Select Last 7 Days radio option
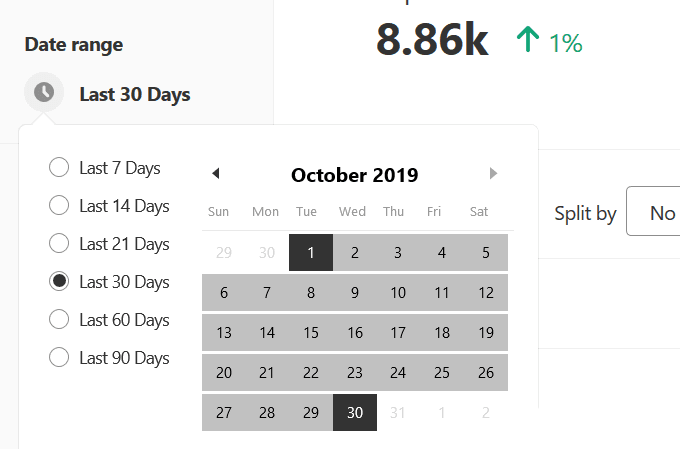 pos(59,168)
